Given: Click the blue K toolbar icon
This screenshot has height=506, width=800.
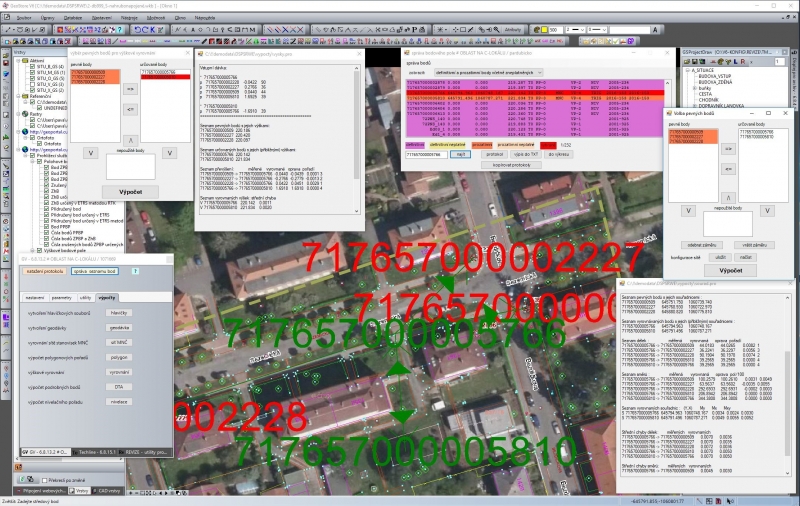Looking at the screenshot, I should [x=153, y=30].
